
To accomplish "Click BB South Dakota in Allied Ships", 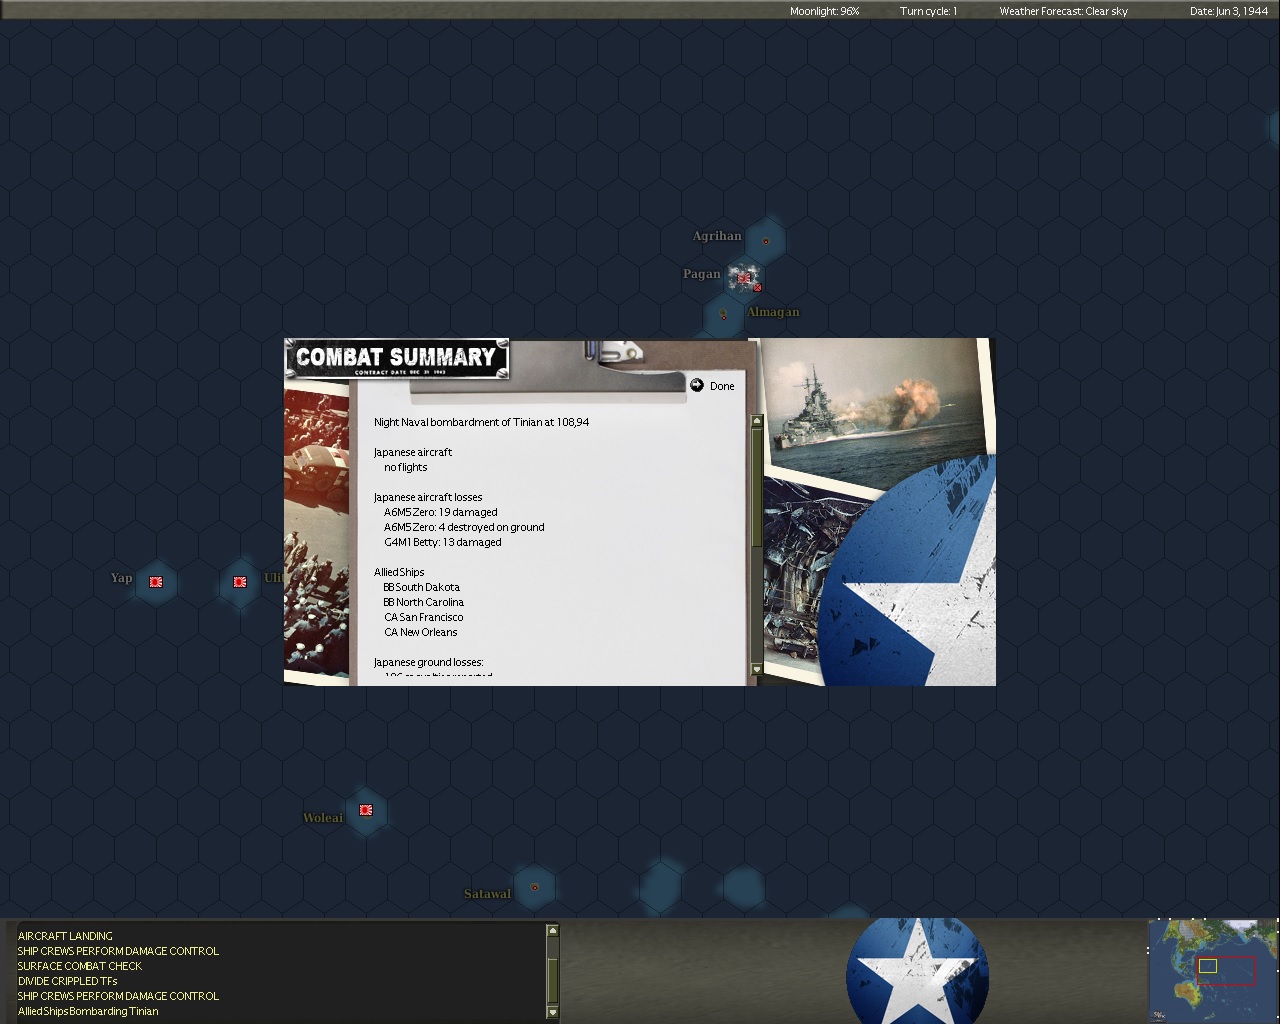I will pyautogui.click(x=422, y=587).
